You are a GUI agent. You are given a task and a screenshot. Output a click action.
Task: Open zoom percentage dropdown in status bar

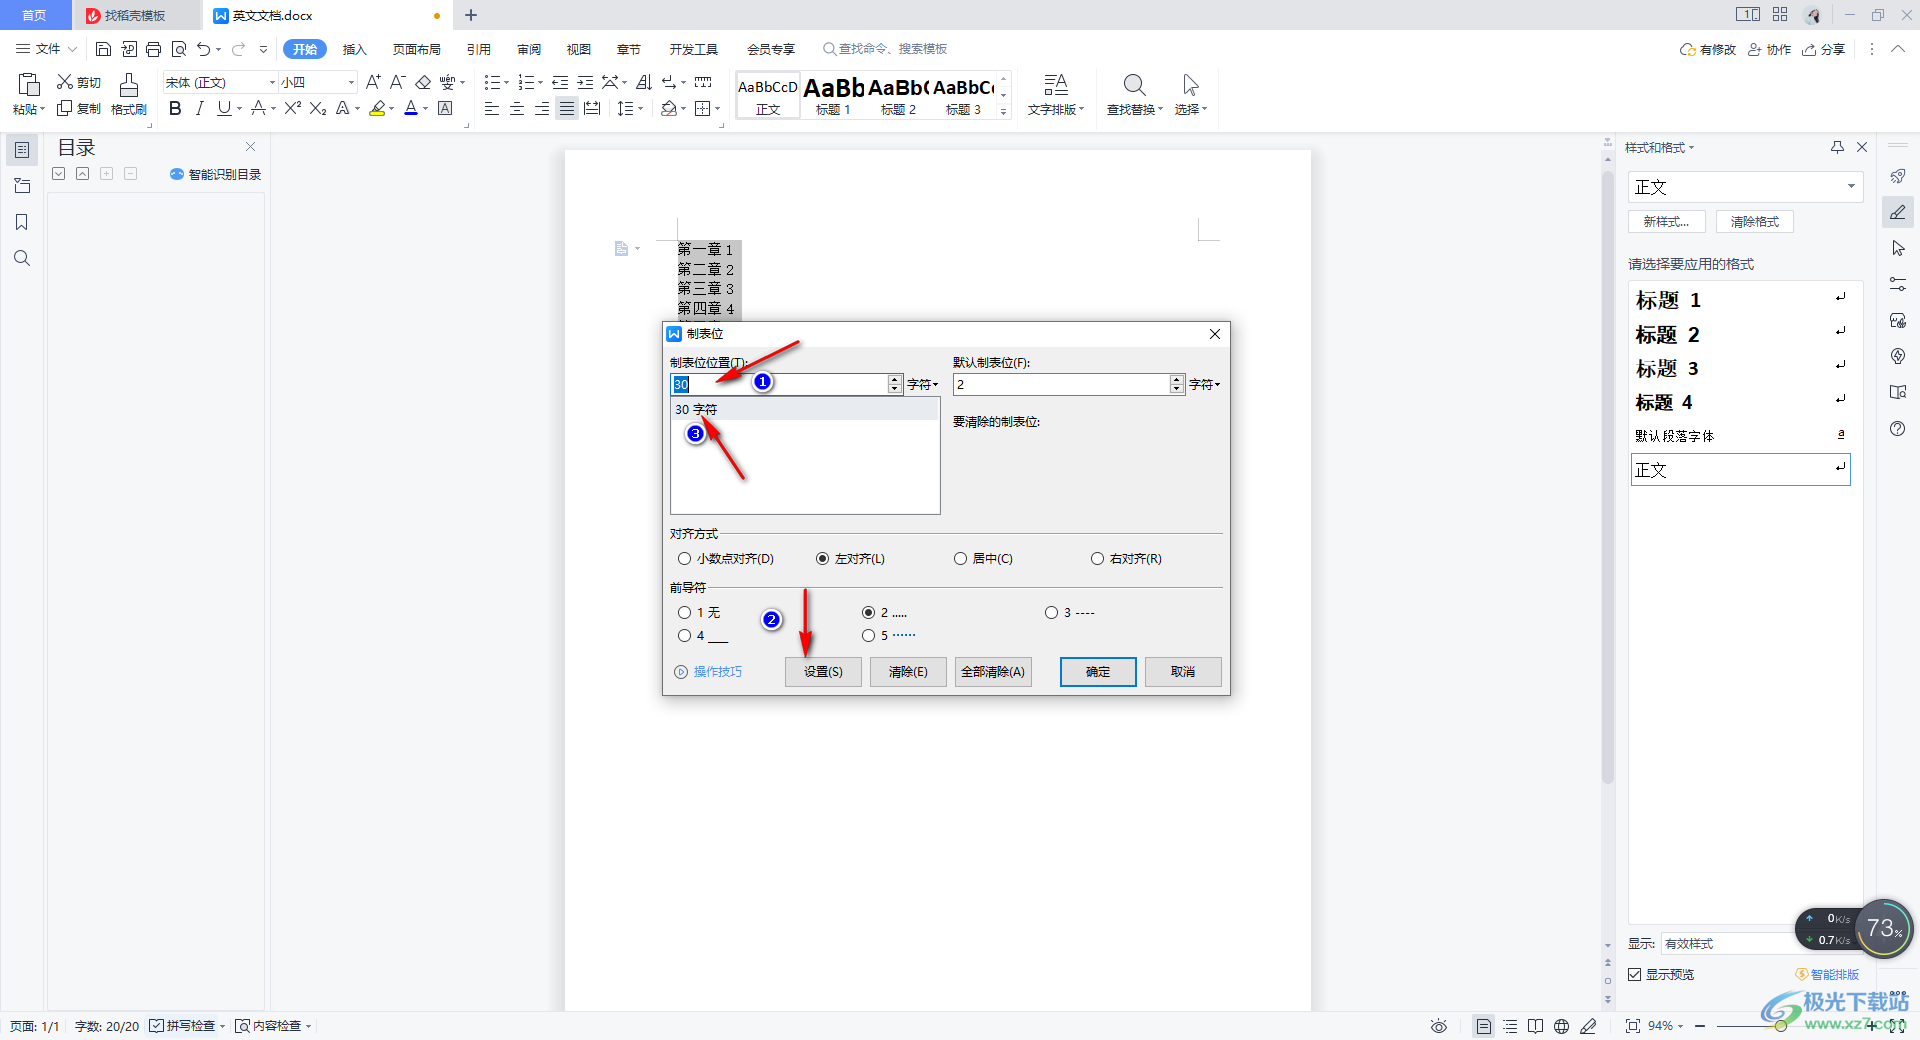pos(1666,1026)
